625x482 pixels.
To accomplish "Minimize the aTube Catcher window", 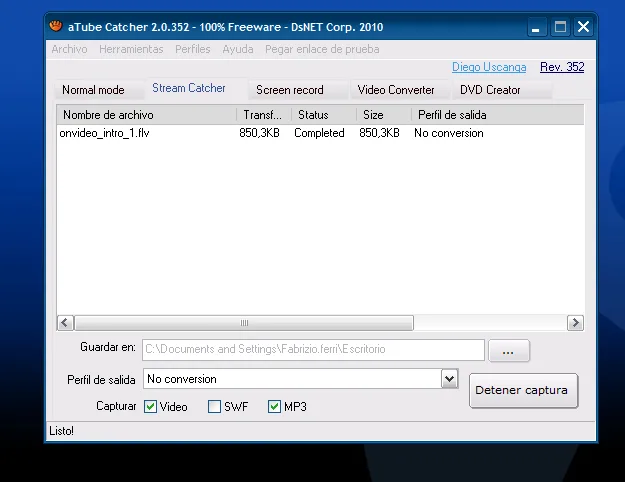I will click(537, 27).
